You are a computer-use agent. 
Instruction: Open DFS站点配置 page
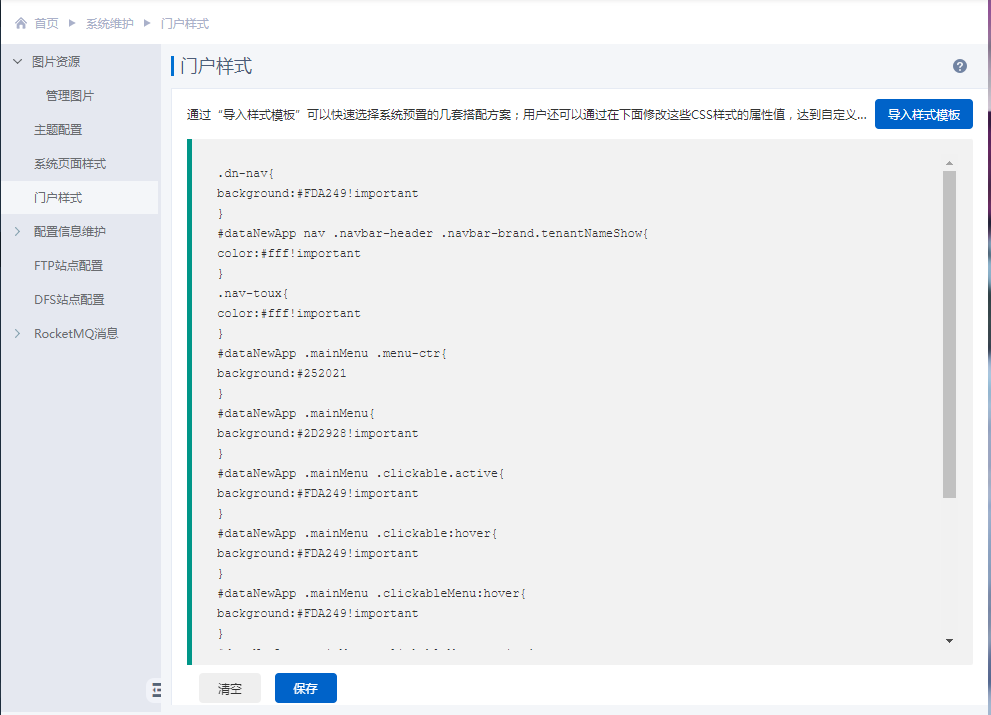69,300
